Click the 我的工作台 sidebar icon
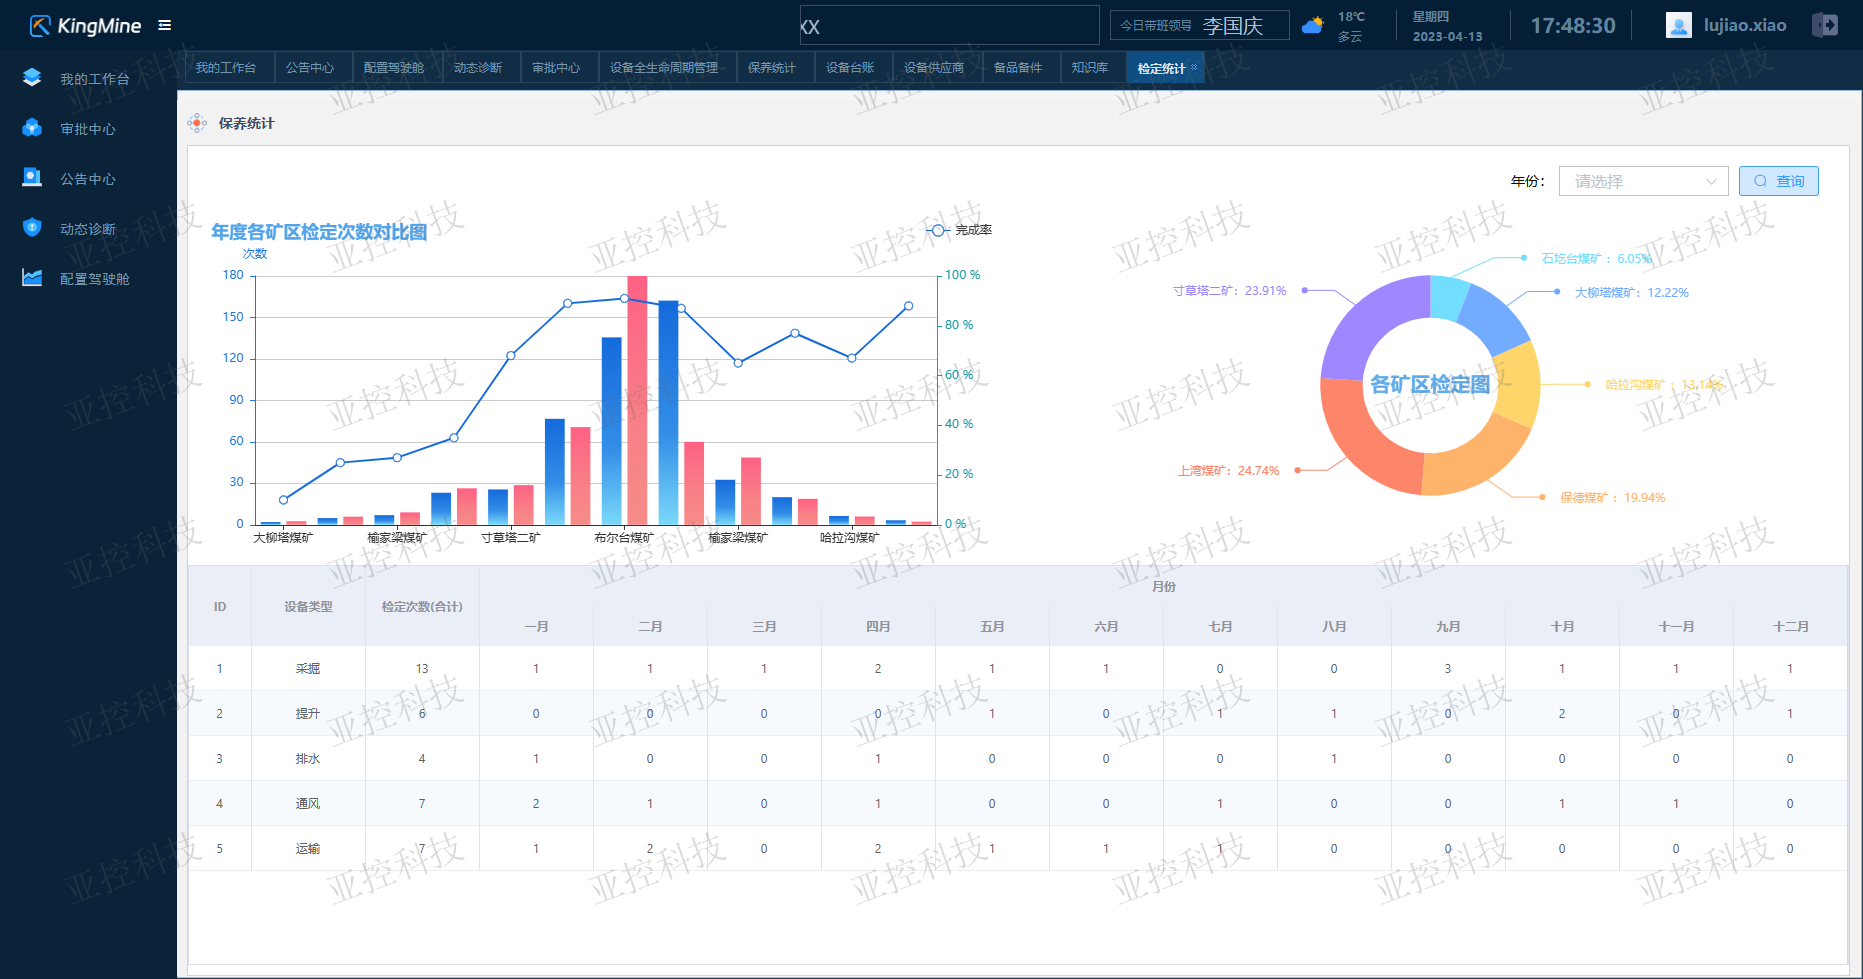 tap(32, 78)
